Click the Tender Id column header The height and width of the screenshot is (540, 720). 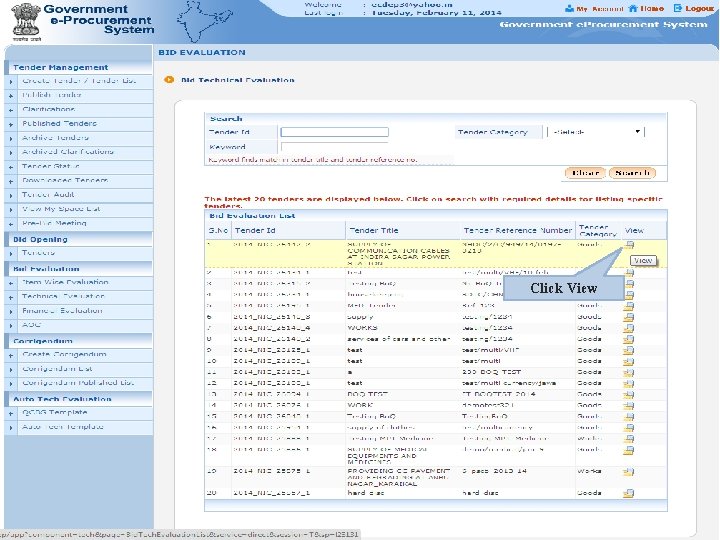(255, 231)
